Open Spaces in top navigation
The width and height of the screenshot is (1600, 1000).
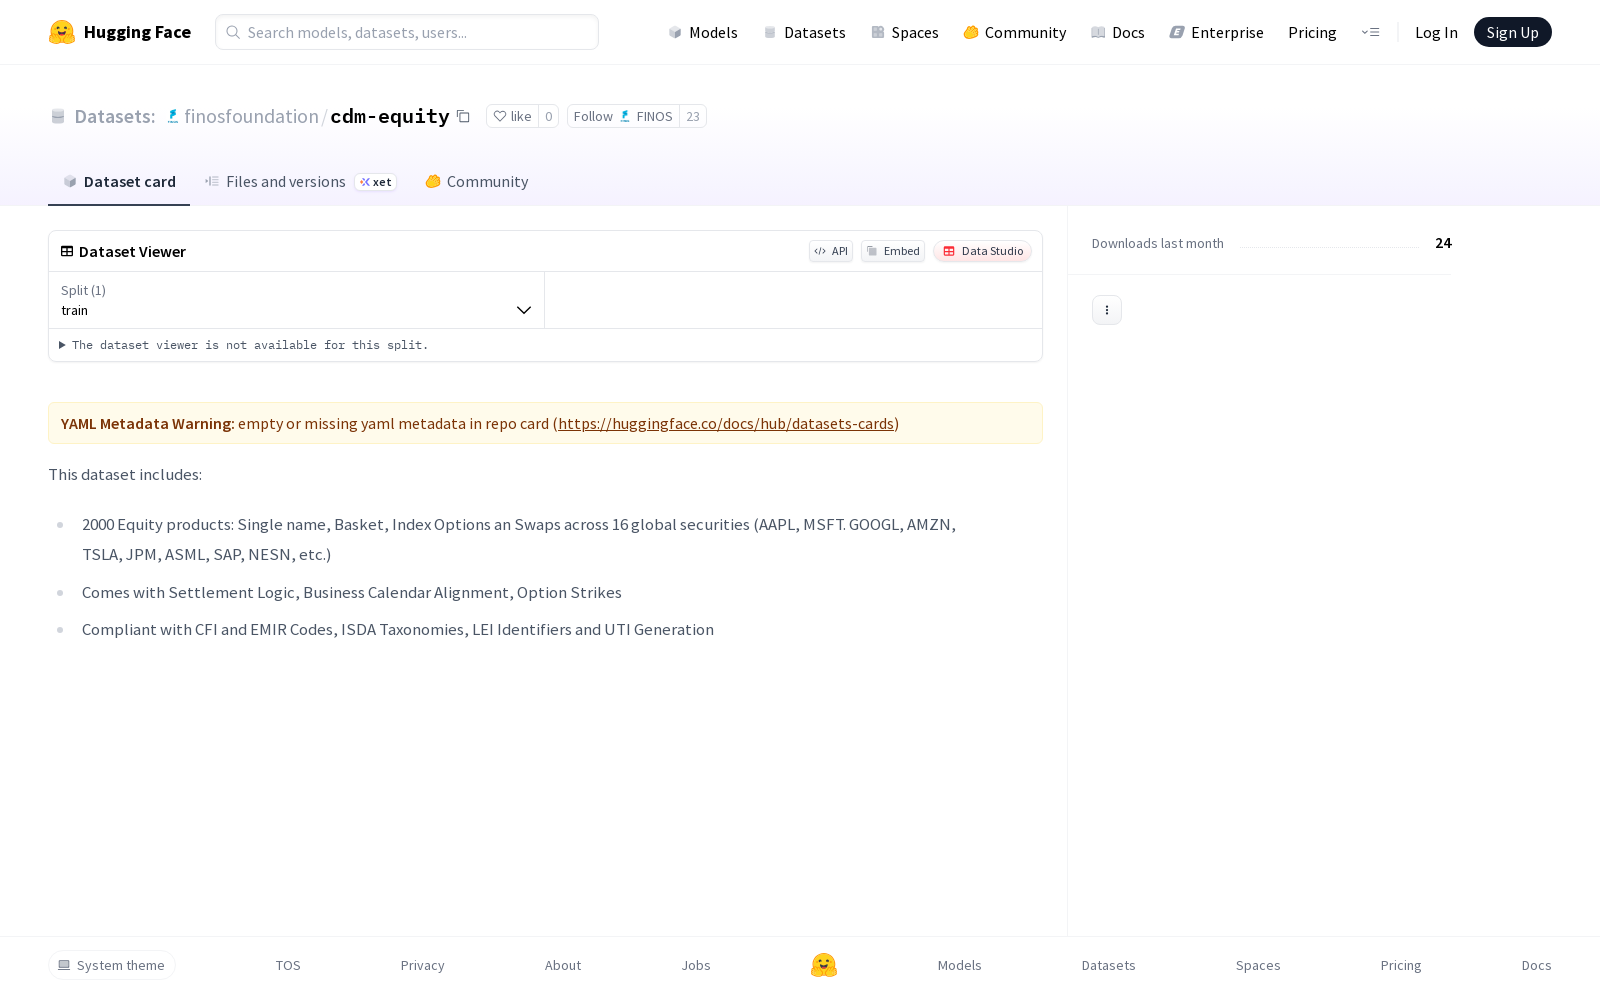(x=905, y=32)
